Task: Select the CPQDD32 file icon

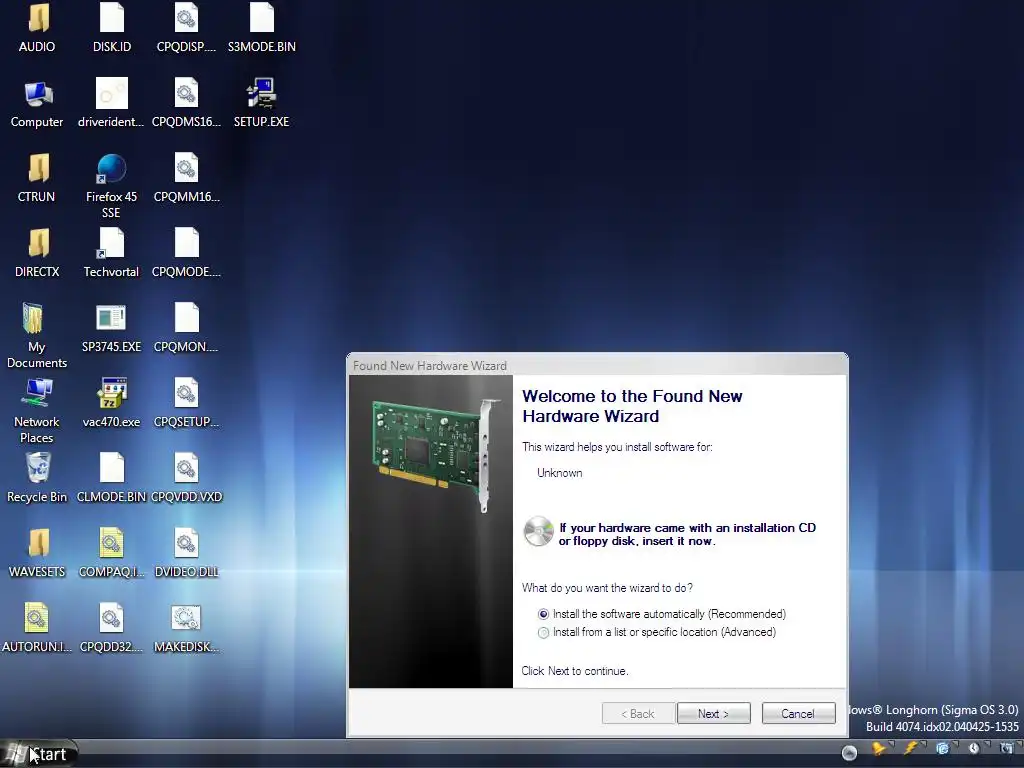Action: coord(112,618)
